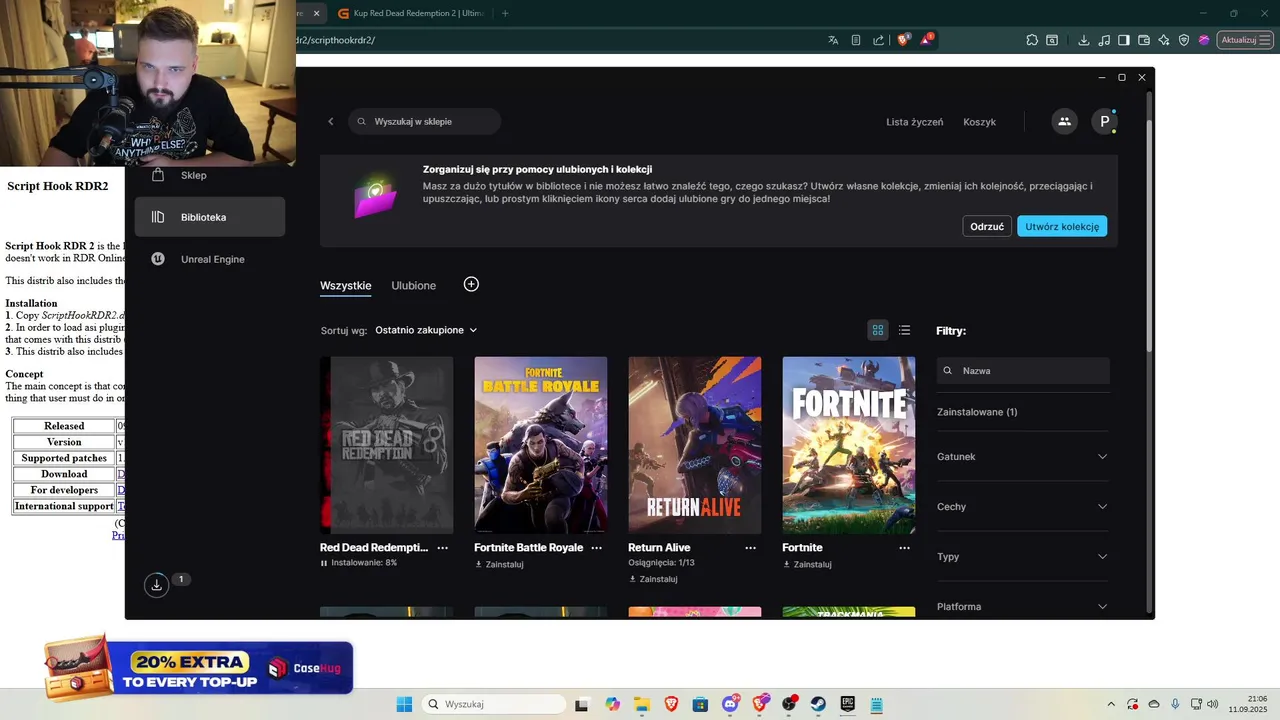
Task: Open options menu for Return Alive
Action: click(x=751, y=548)
